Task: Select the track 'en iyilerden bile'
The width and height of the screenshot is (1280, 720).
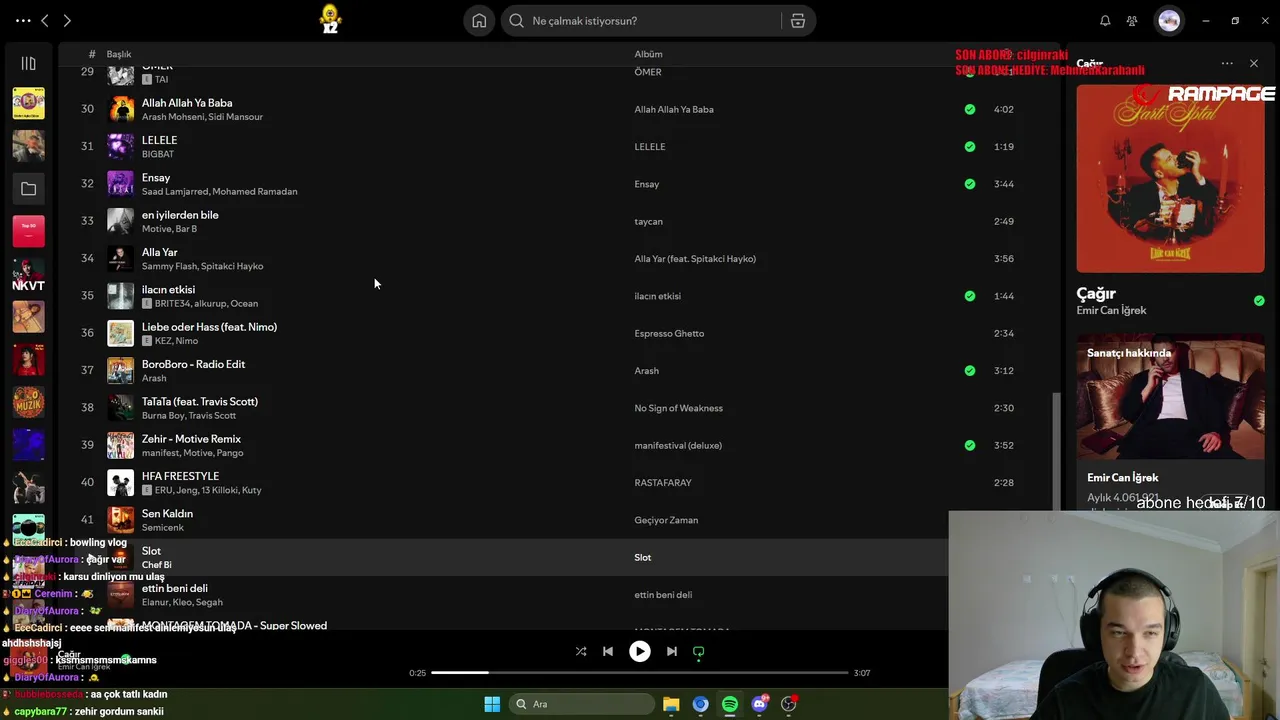Action: [180, 215]
